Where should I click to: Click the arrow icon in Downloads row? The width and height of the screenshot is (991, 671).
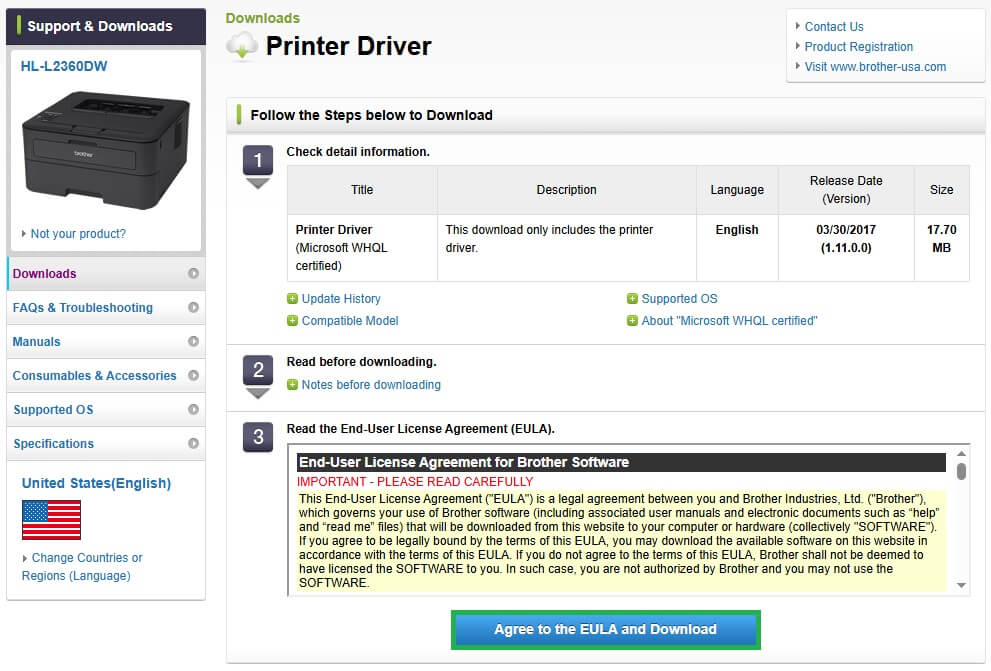(193, 274)
